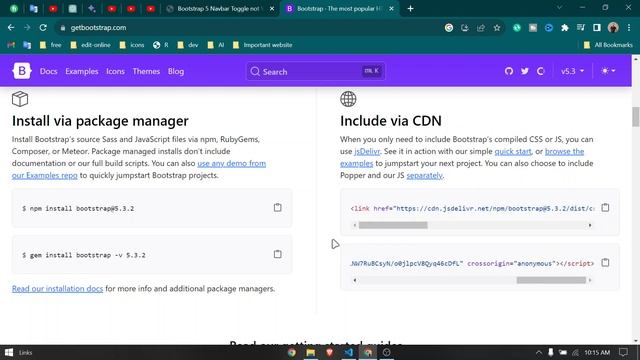This screenshot has width=640, height=360.
Task: Focus the Bootstrap docs Search field
Action: pos(316,71)
